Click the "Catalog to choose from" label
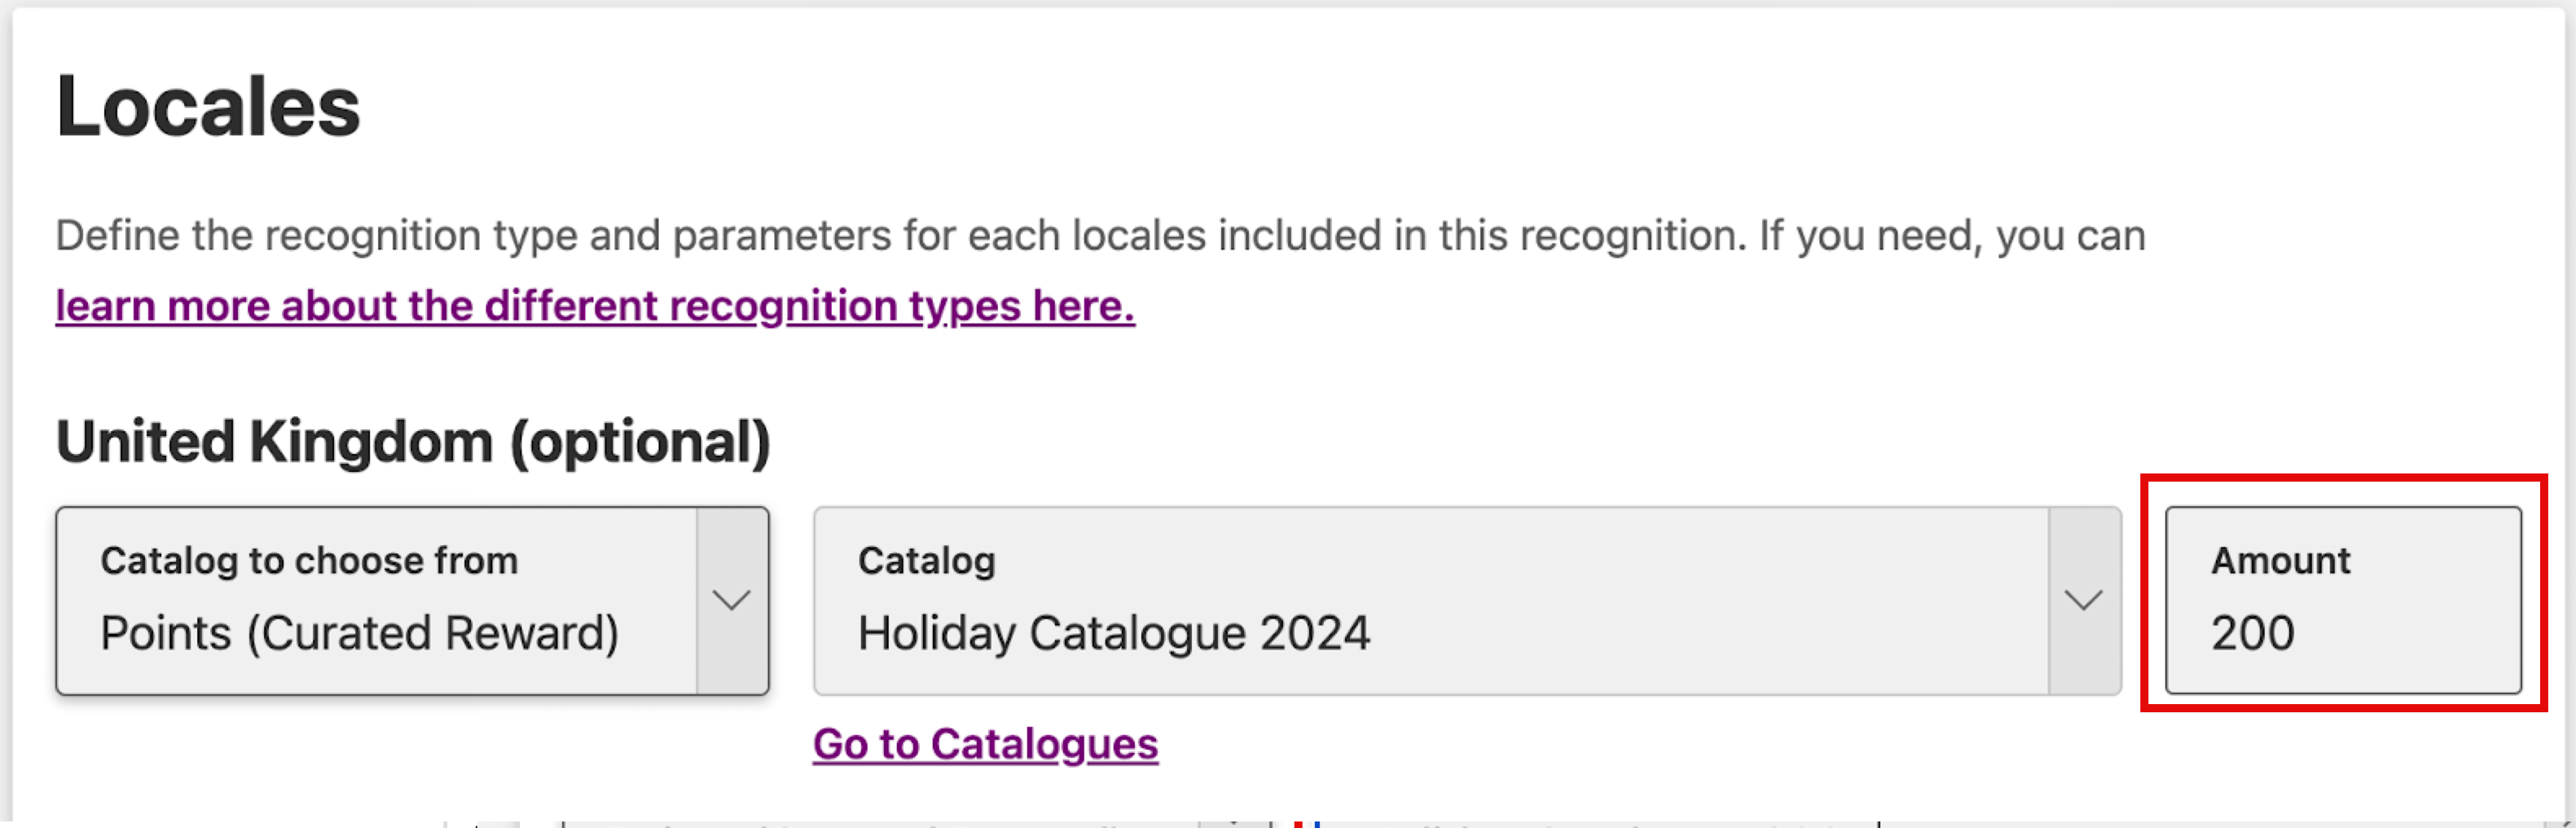The height and width of the screenshot is (828, 2576). pos(309,561)
